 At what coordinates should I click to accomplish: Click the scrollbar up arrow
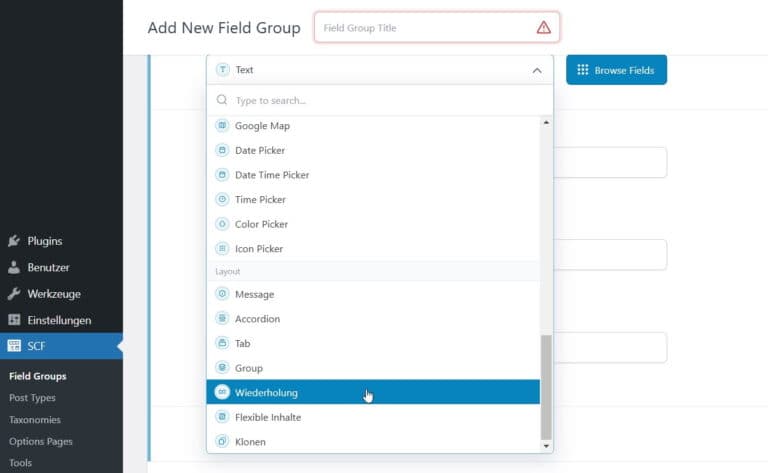(x=546, y=122)
